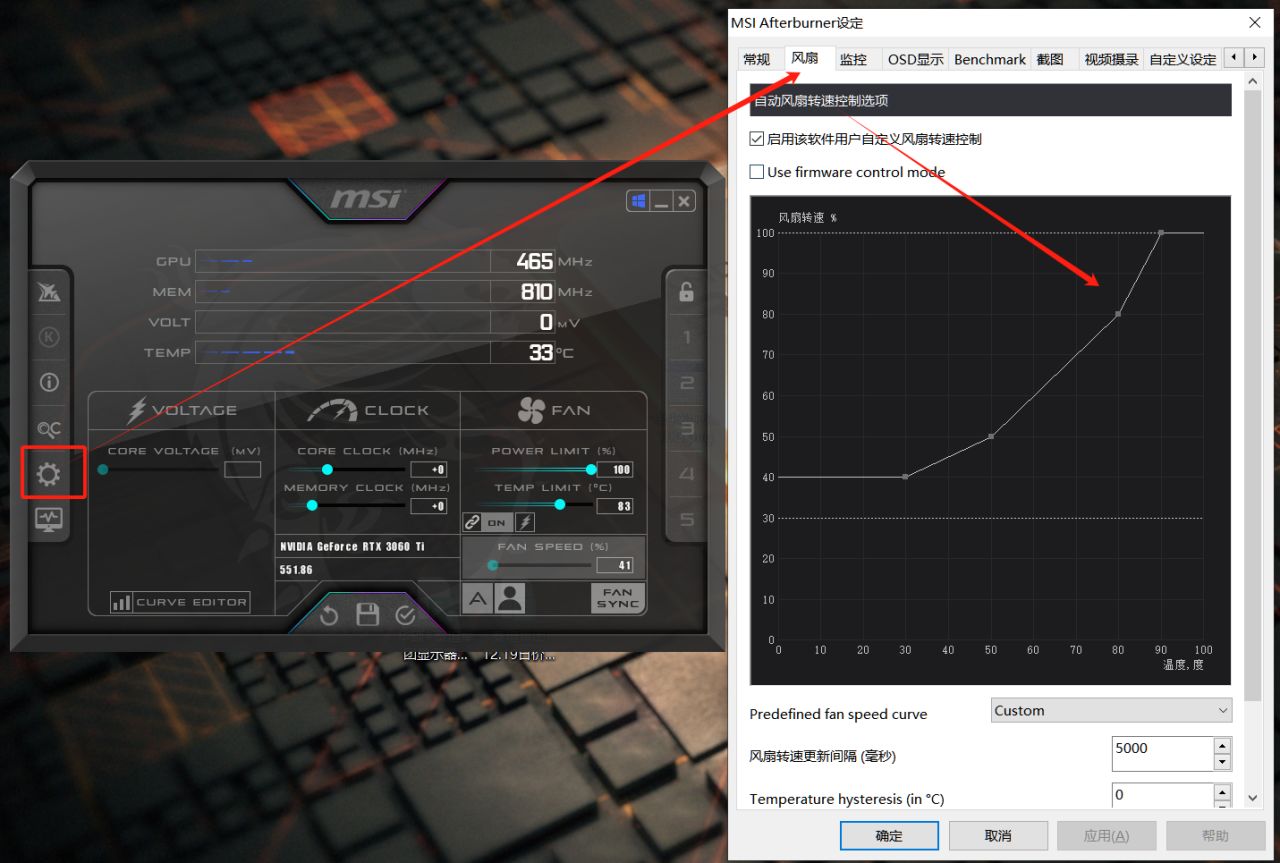Open the 监控 tab

tap(853, 59)
